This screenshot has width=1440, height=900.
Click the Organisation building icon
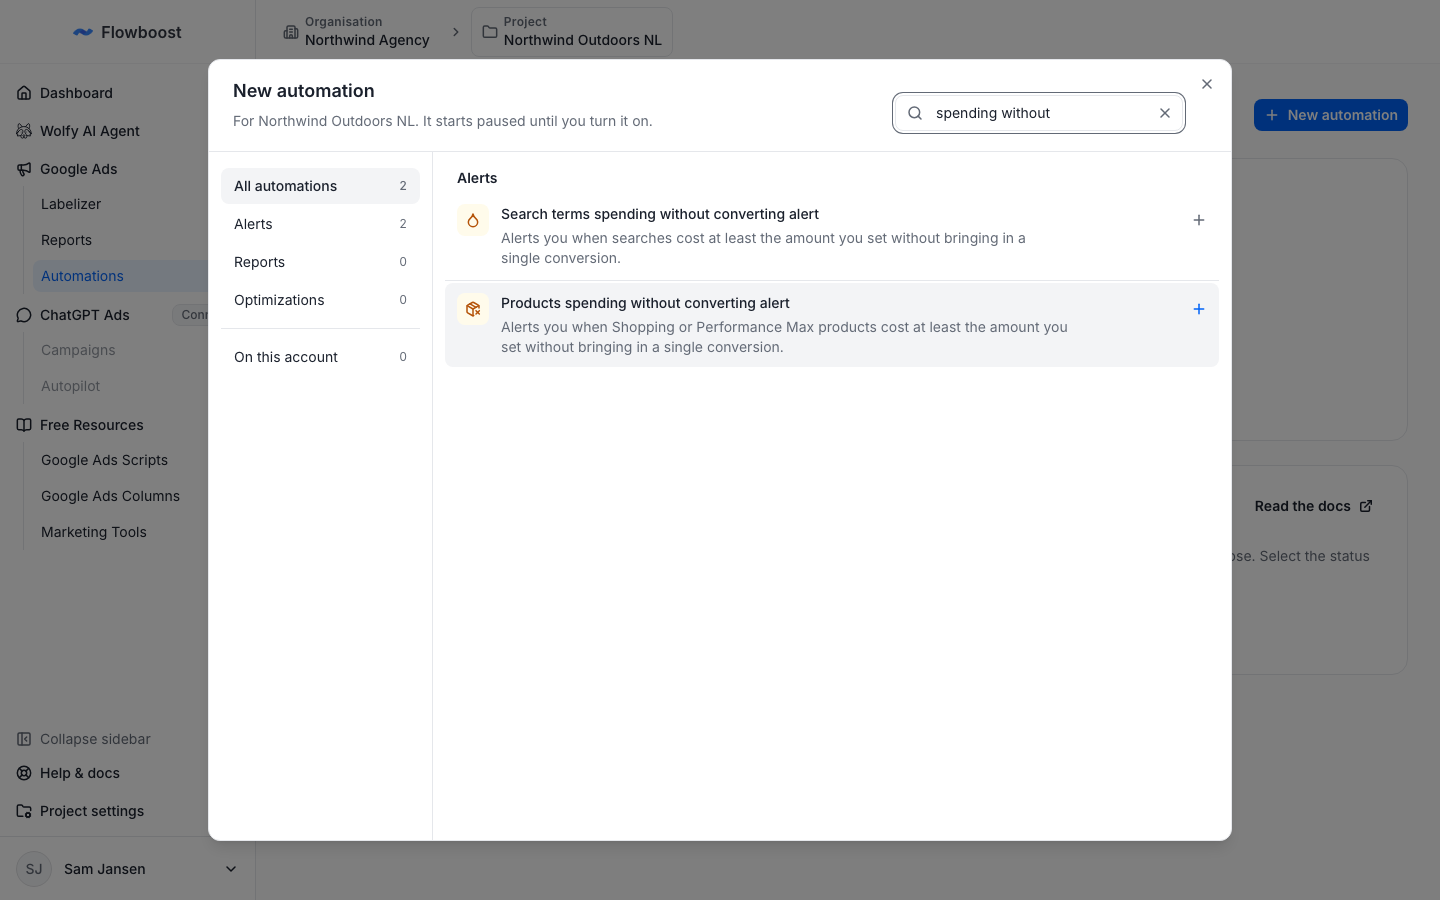coord(290,32)
